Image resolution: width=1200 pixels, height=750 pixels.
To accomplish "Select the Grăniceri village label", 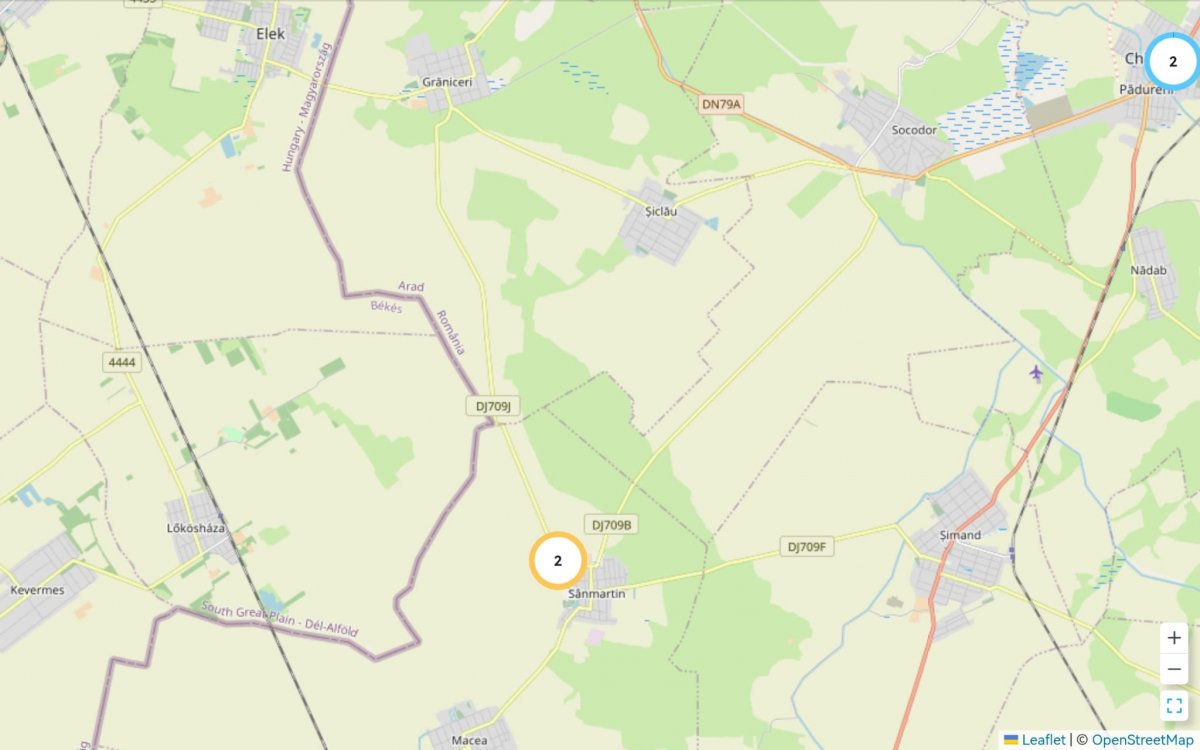I will pyautogui.click(x=446, y=81).
